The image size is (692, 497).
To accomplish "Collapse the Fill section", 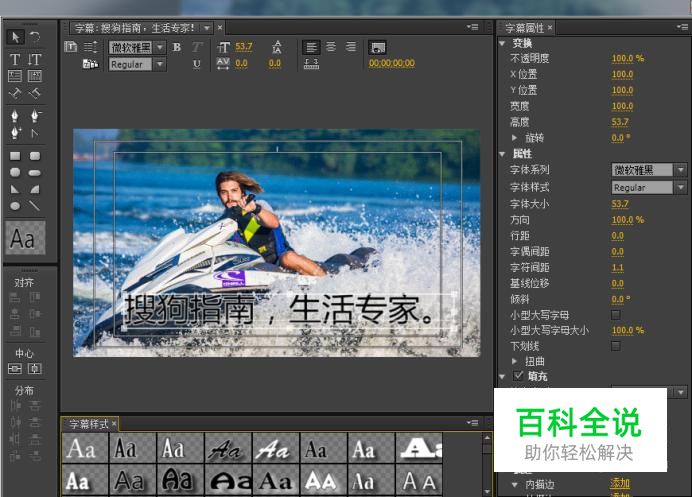I will point(502,377).
